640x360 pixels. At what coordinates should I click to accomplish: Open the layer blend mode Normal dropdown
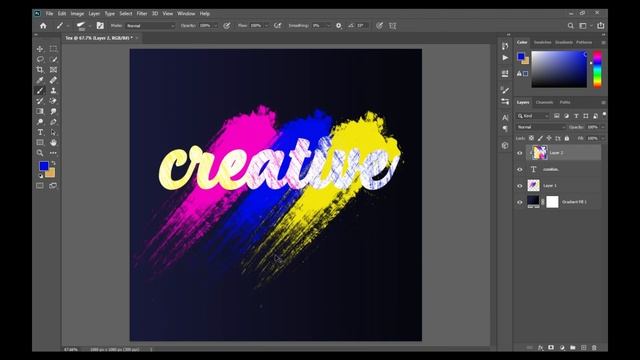pyautogui.click(x=541, y=127)
